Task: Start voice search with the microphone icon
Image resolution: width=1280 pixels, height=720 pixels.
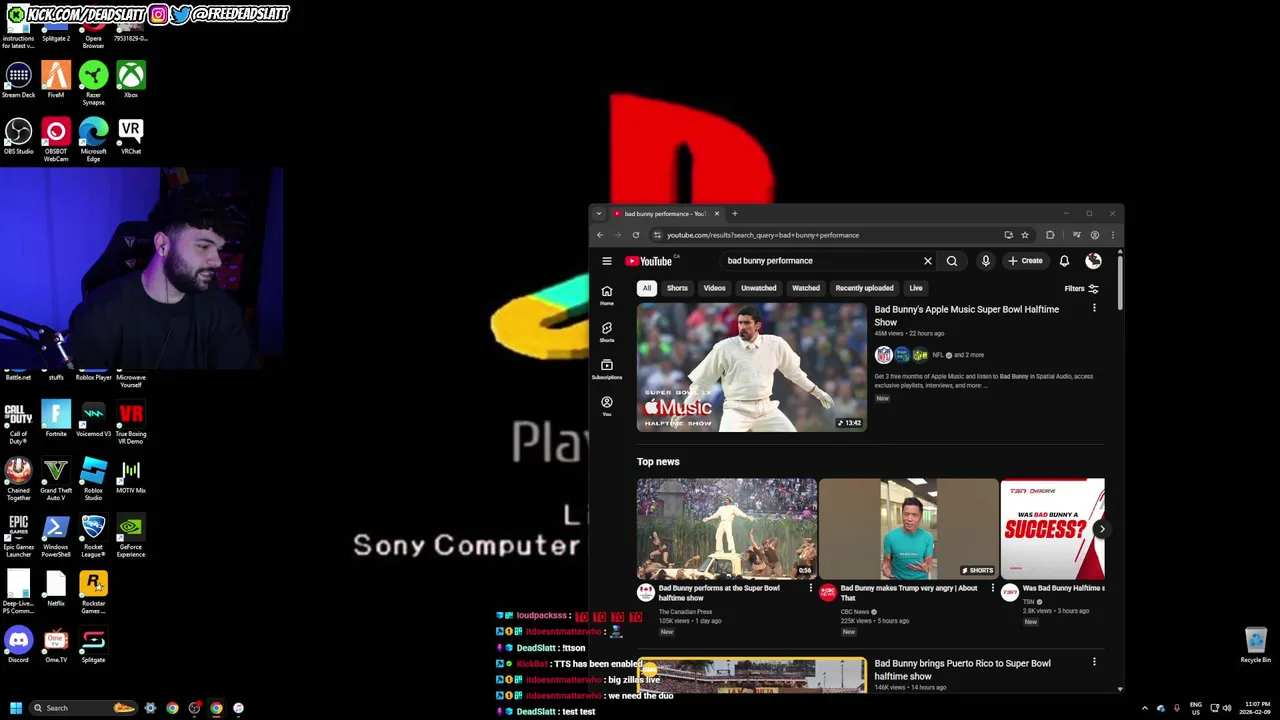Action: click(x=985, y=261)
